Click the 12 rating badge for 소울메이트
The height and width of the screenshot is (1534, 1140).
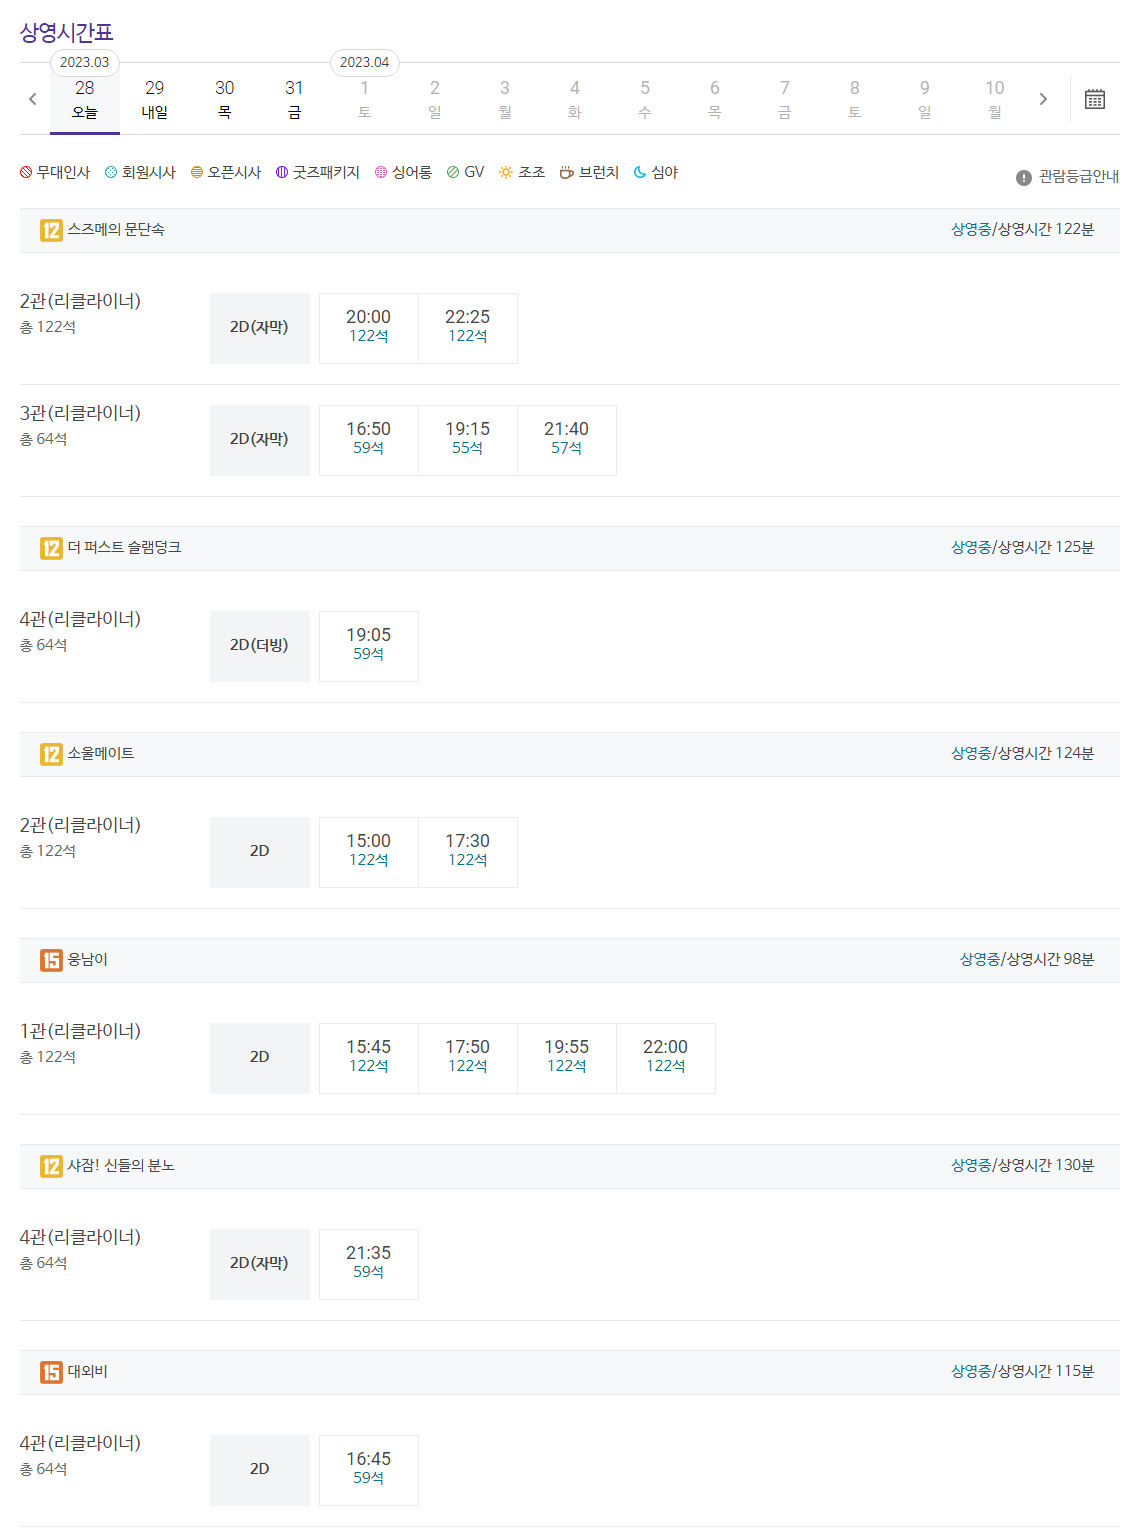pos(51,754)
